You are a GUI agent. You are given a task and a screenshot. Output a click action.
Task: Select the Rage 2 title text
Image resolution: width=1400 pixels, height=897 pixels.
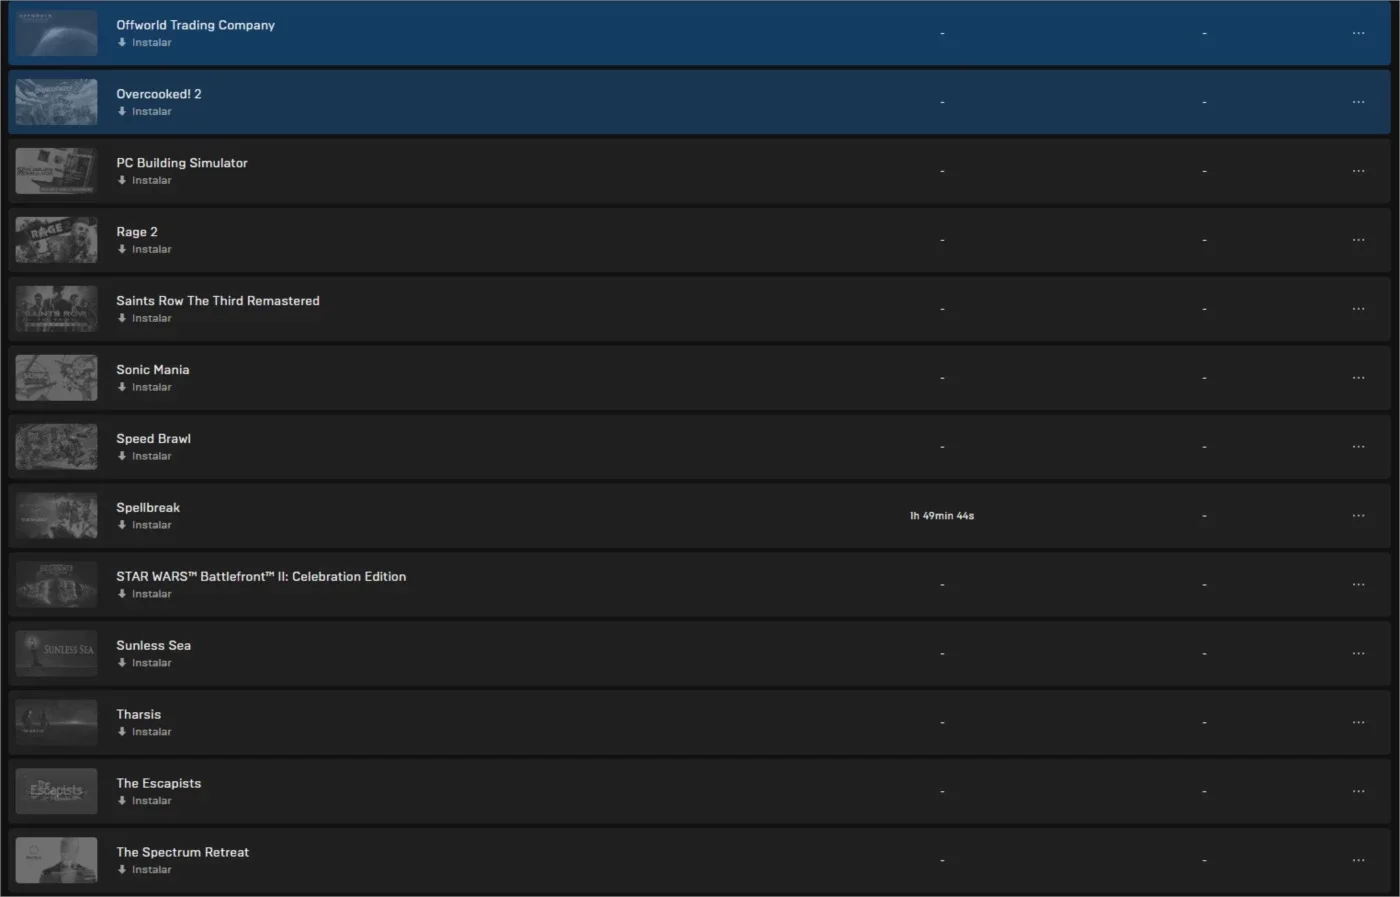click(x=137, y=232)
